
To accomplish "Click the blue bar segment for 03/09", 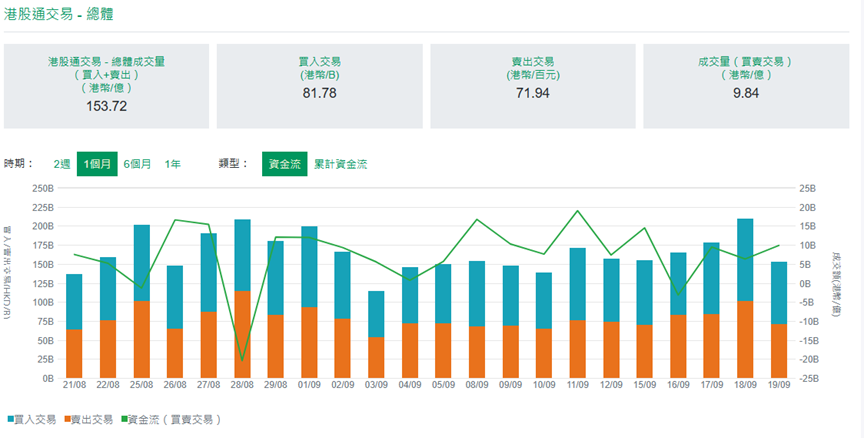I will pyautogui.click(x=376, y=314).
